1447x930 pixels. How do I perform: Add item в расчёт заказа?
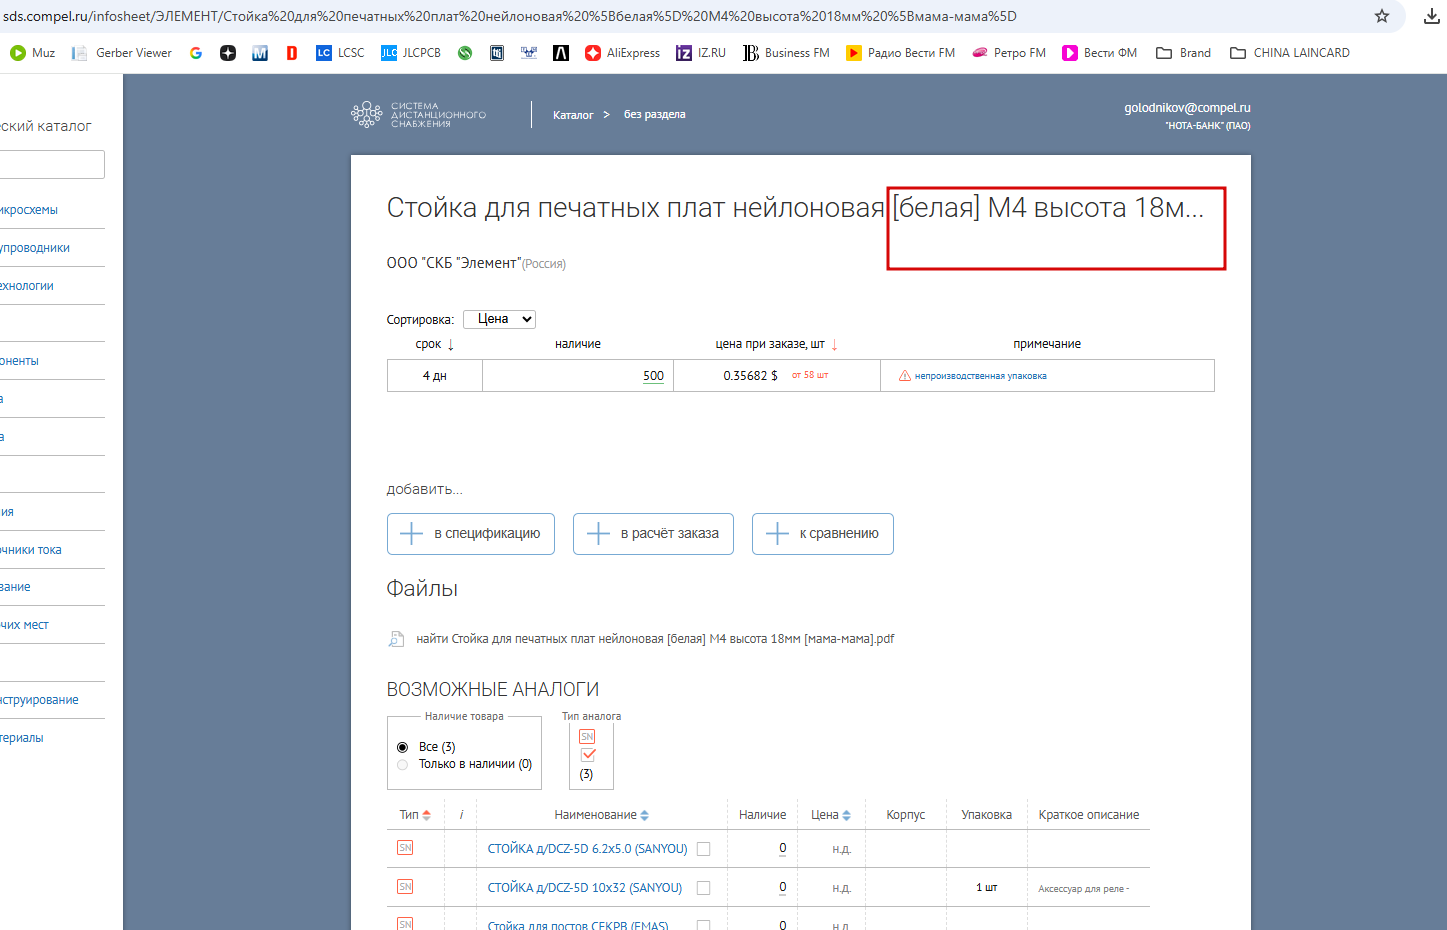pos(653,534)
